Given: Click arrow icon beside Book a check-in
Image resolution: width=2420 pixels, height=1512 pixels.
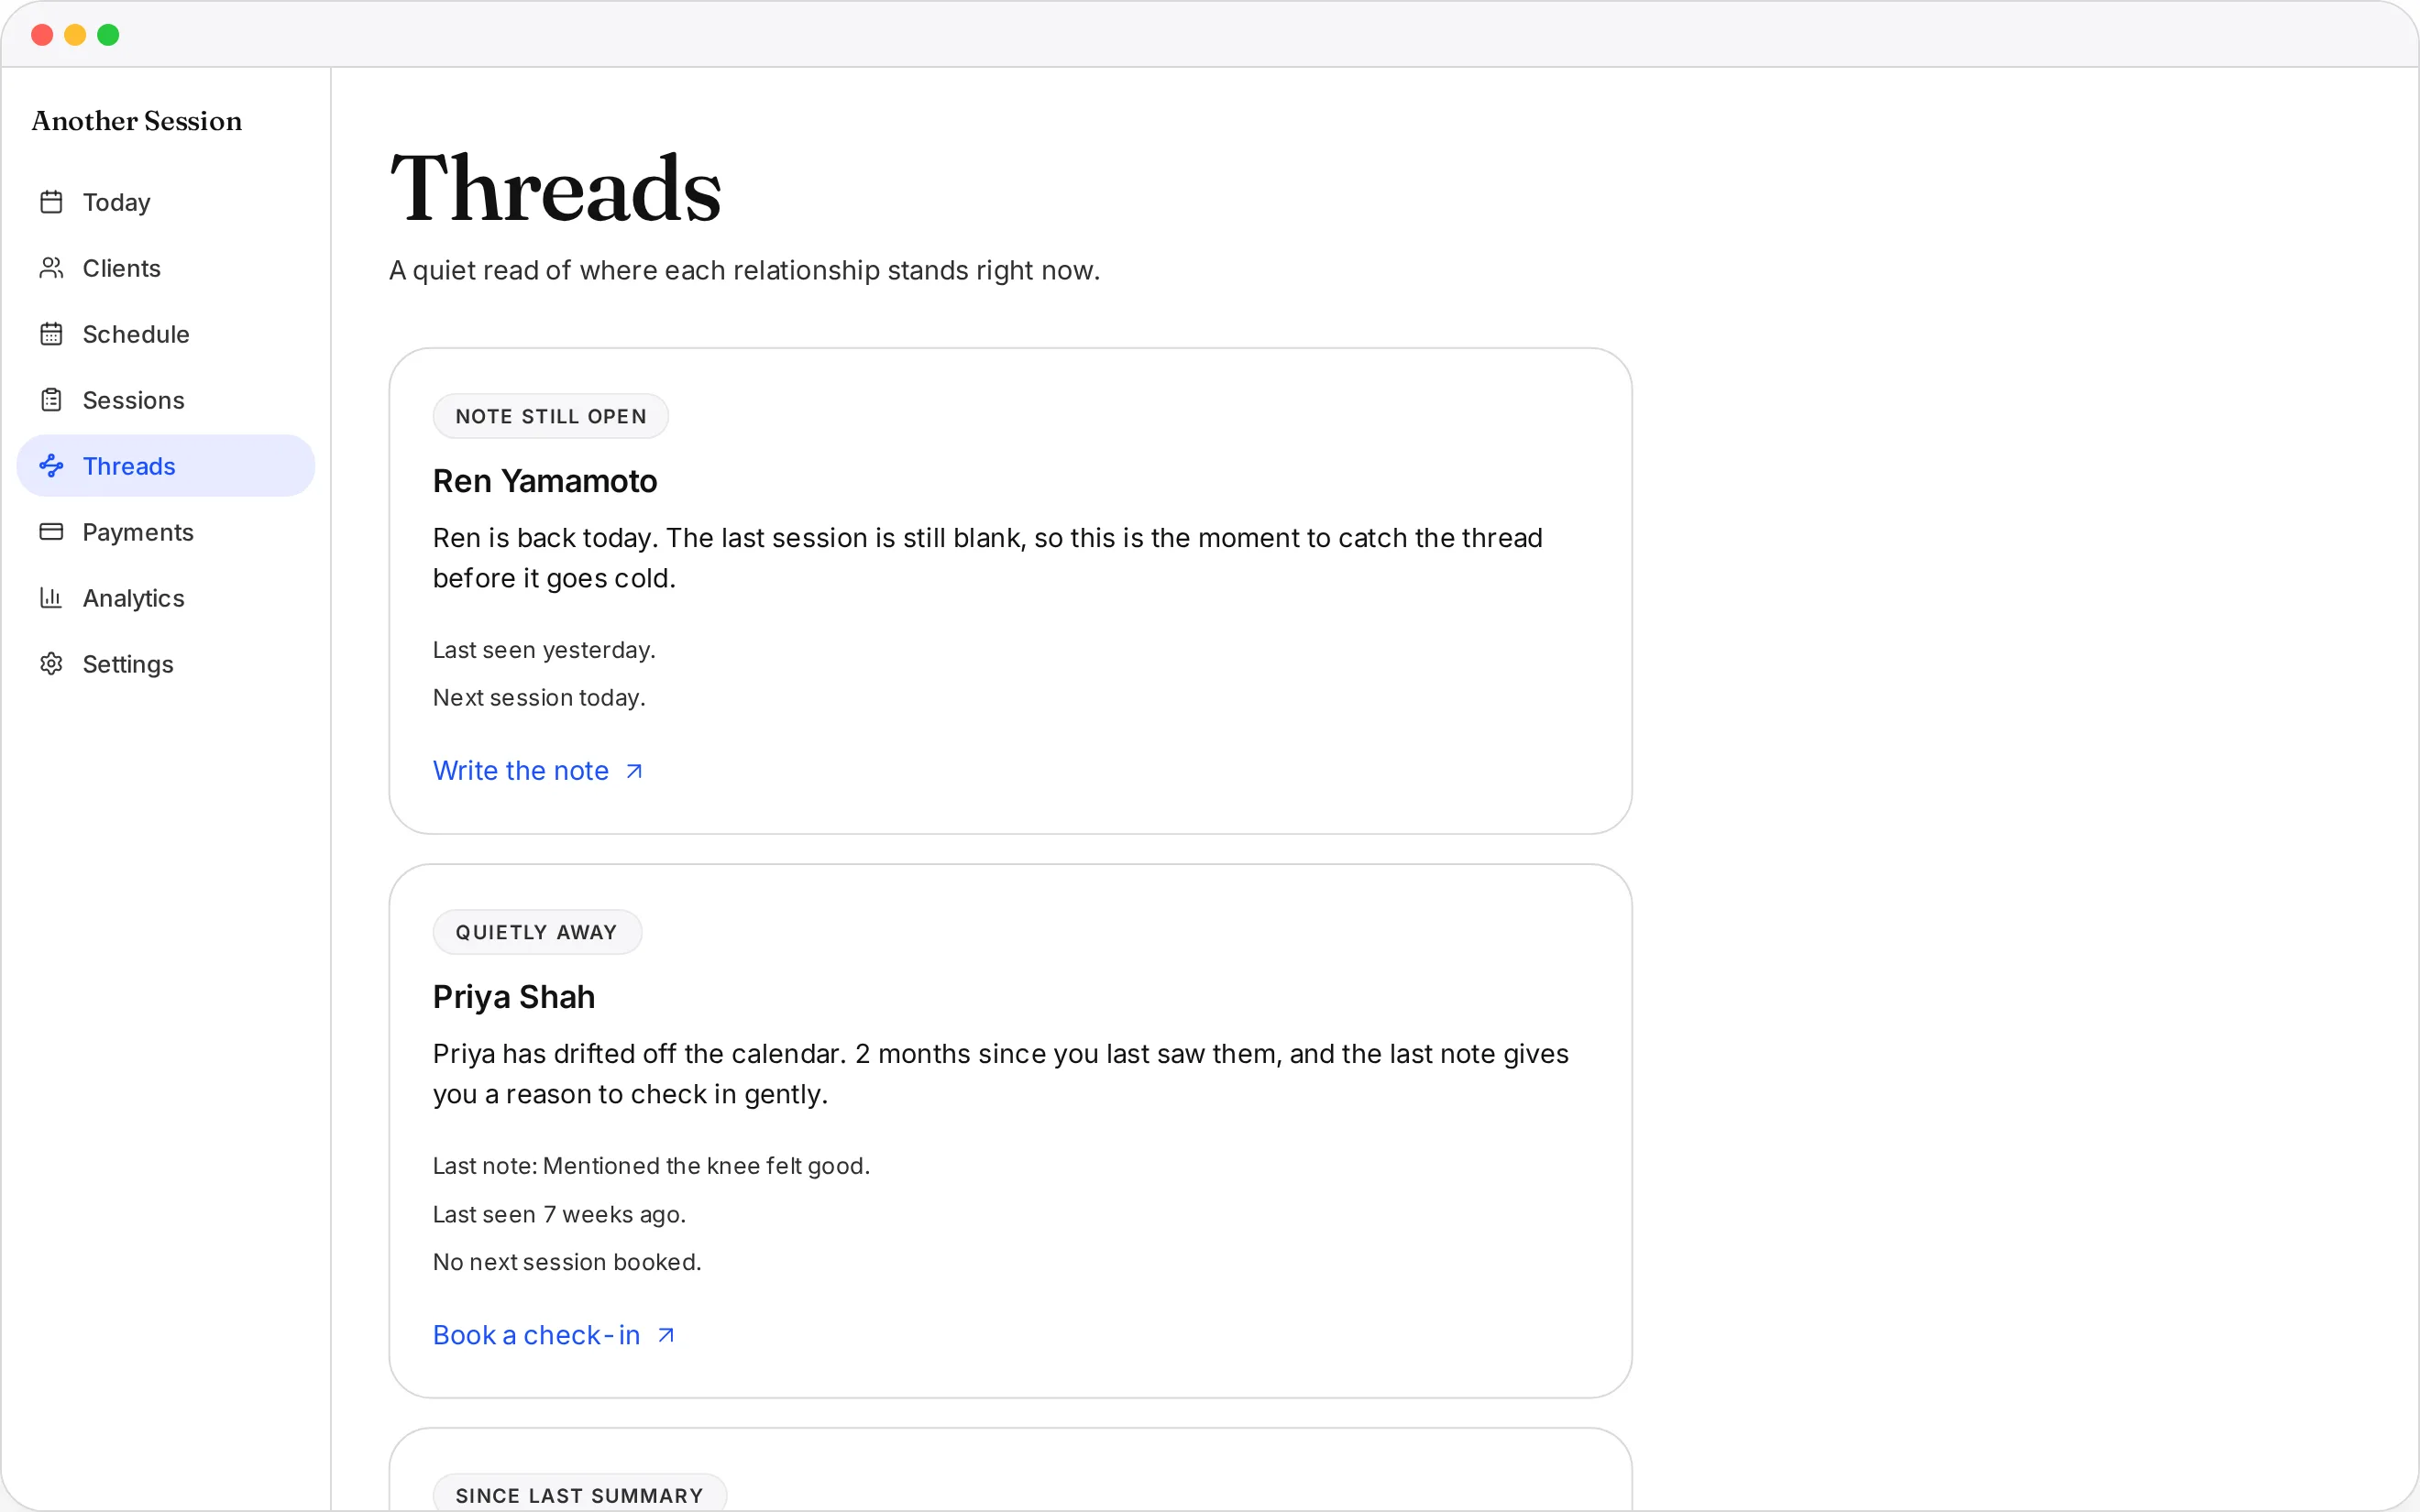Looking at the screenshot, I should point(666,1335).
